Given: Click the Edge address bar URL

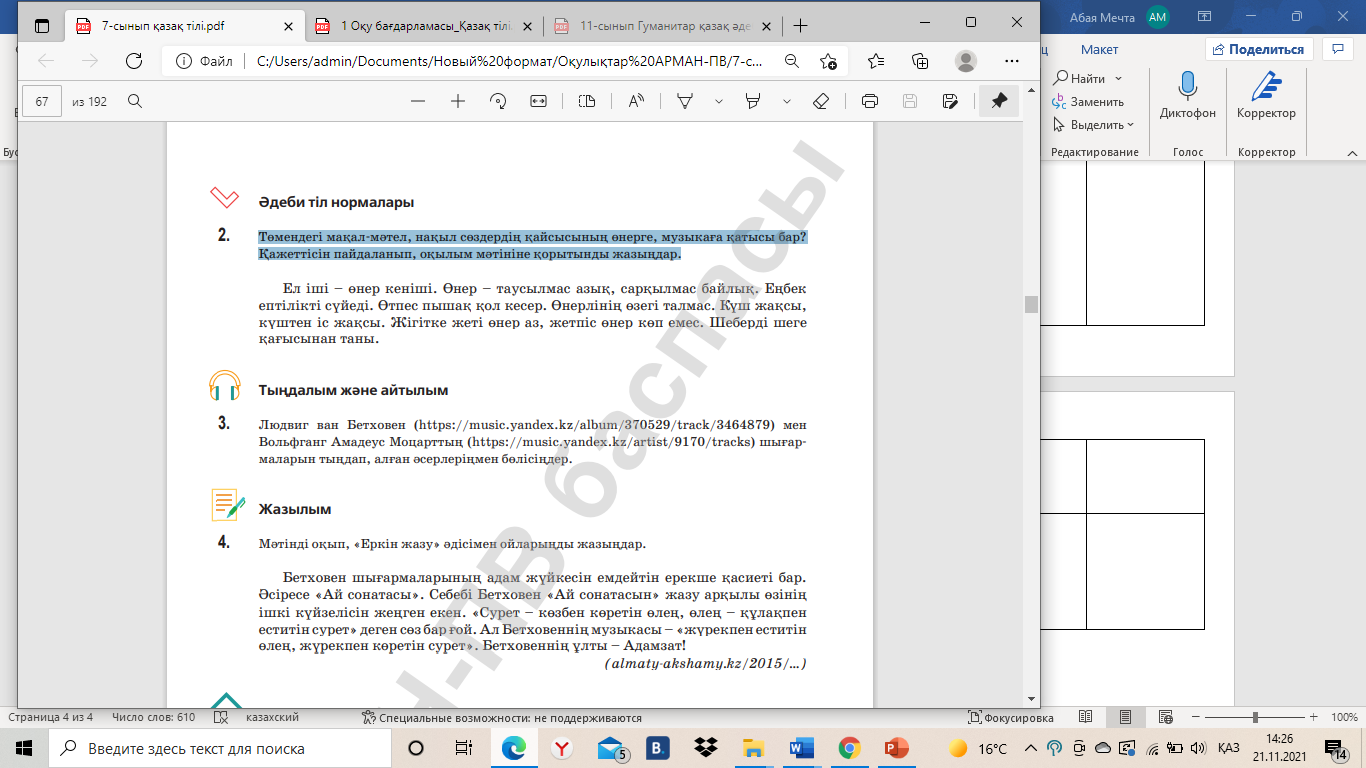Looking at the screenshot, I should click(x=510, y=61).
